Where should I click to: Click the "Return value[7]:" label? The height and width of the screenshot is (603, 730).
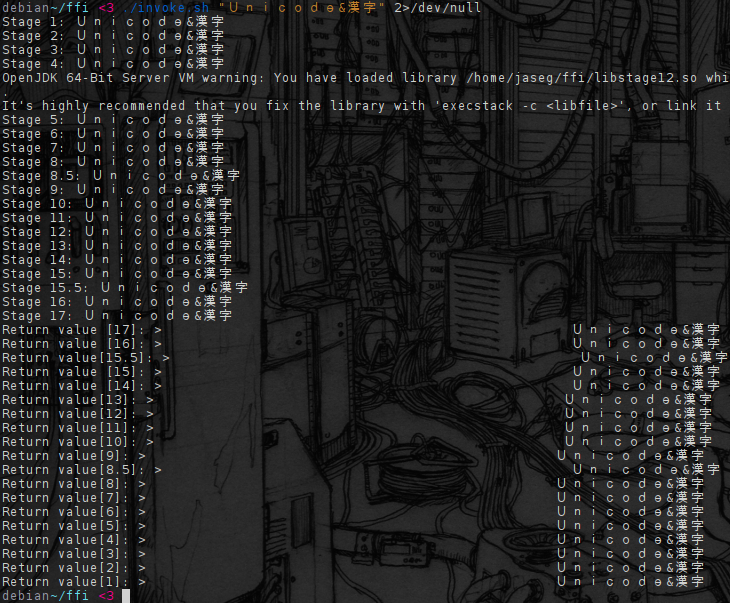tap(66, 498)
